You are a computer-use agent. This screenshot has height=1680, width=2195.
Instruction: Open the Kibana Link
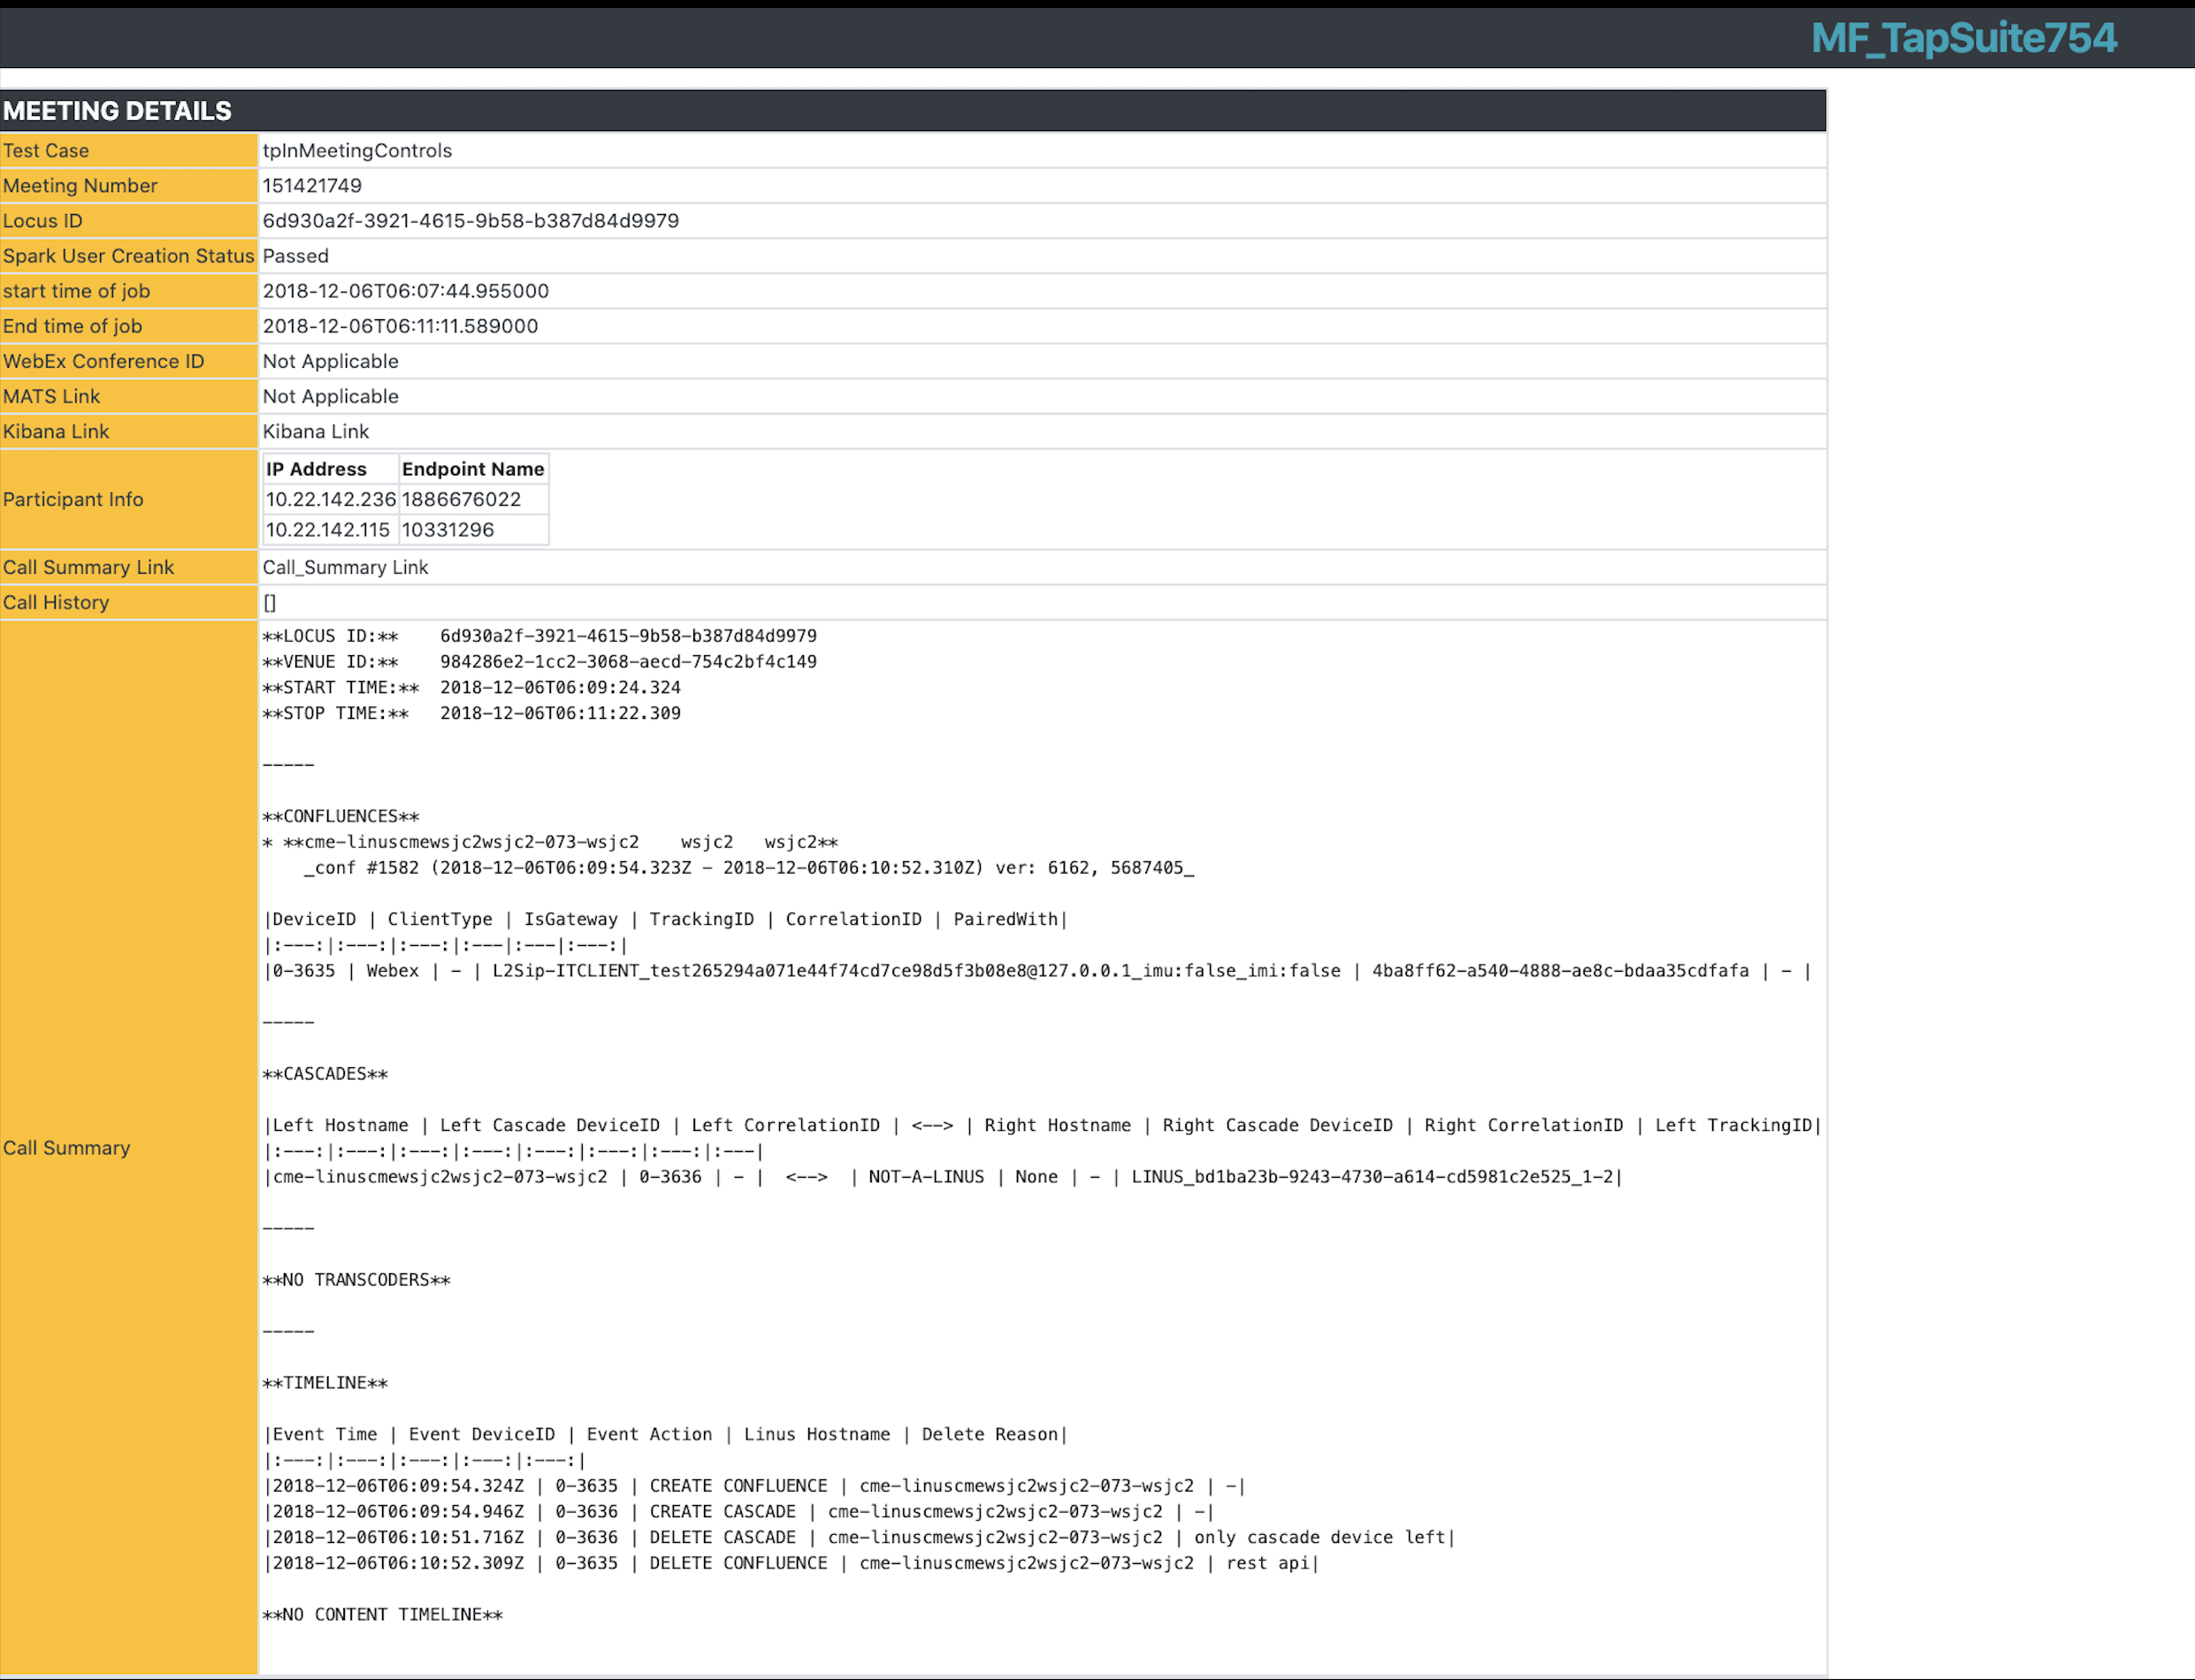point(315,431)
